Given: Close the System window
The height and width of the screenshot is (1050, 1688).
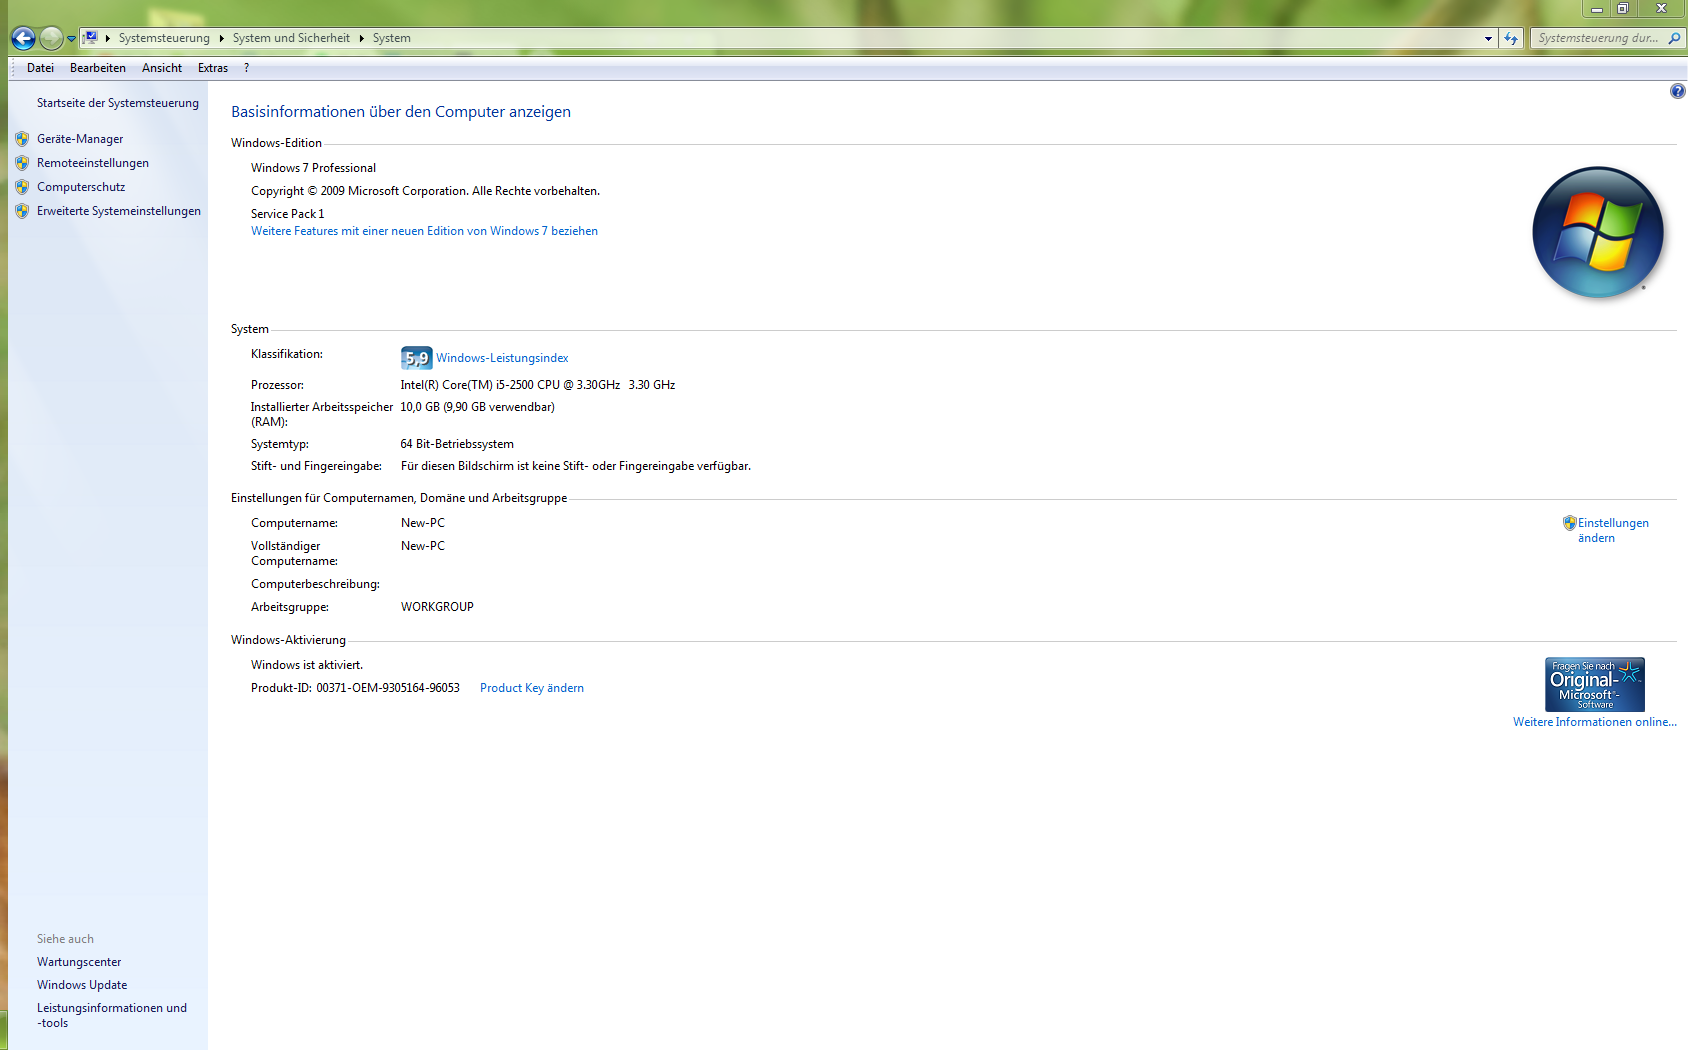Looking at the screenshot, I should [1661, 9].
